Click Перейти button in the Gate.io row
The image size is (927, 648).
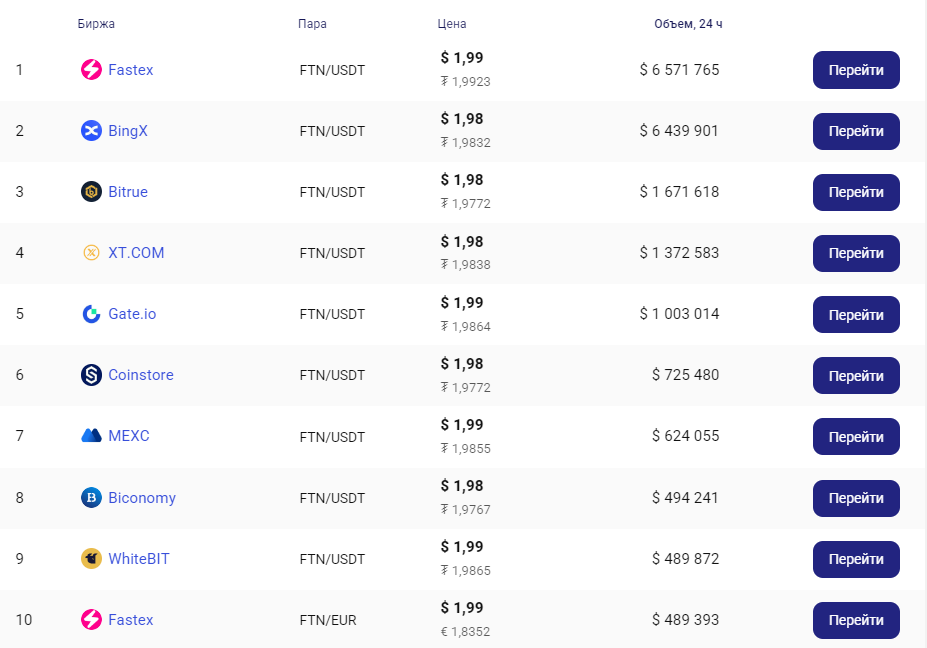coord(856,315)
